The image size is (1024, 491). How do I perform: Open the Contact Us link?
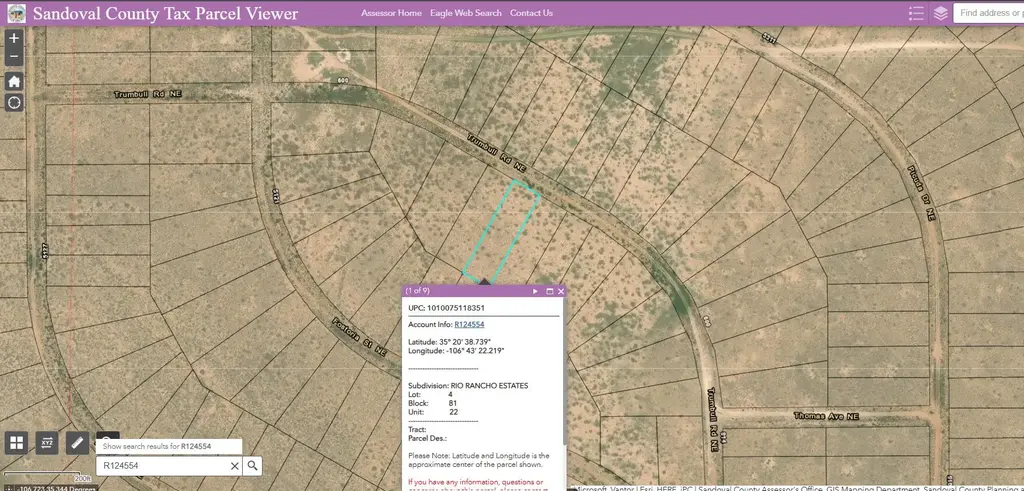(531, 13)
